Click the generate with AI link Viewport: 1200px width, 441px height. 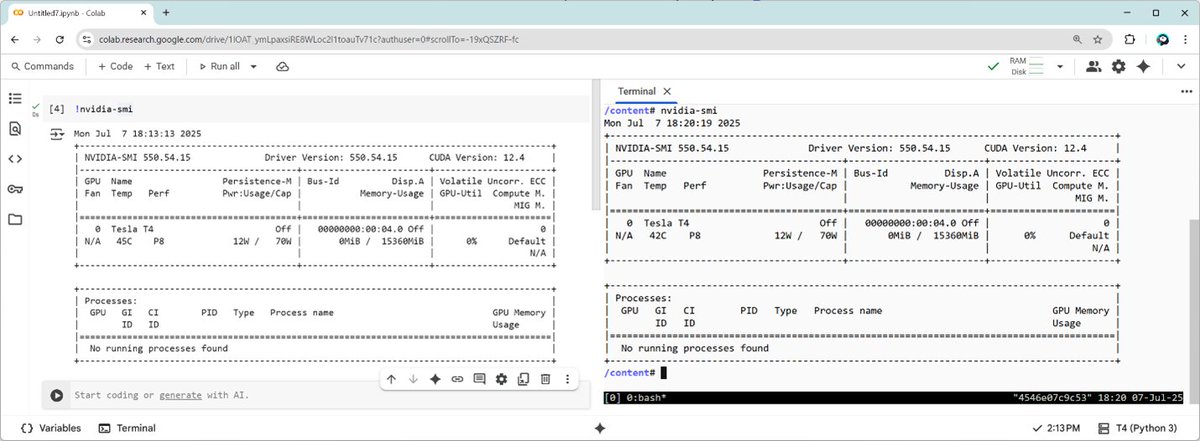click(x=181, y=395)
